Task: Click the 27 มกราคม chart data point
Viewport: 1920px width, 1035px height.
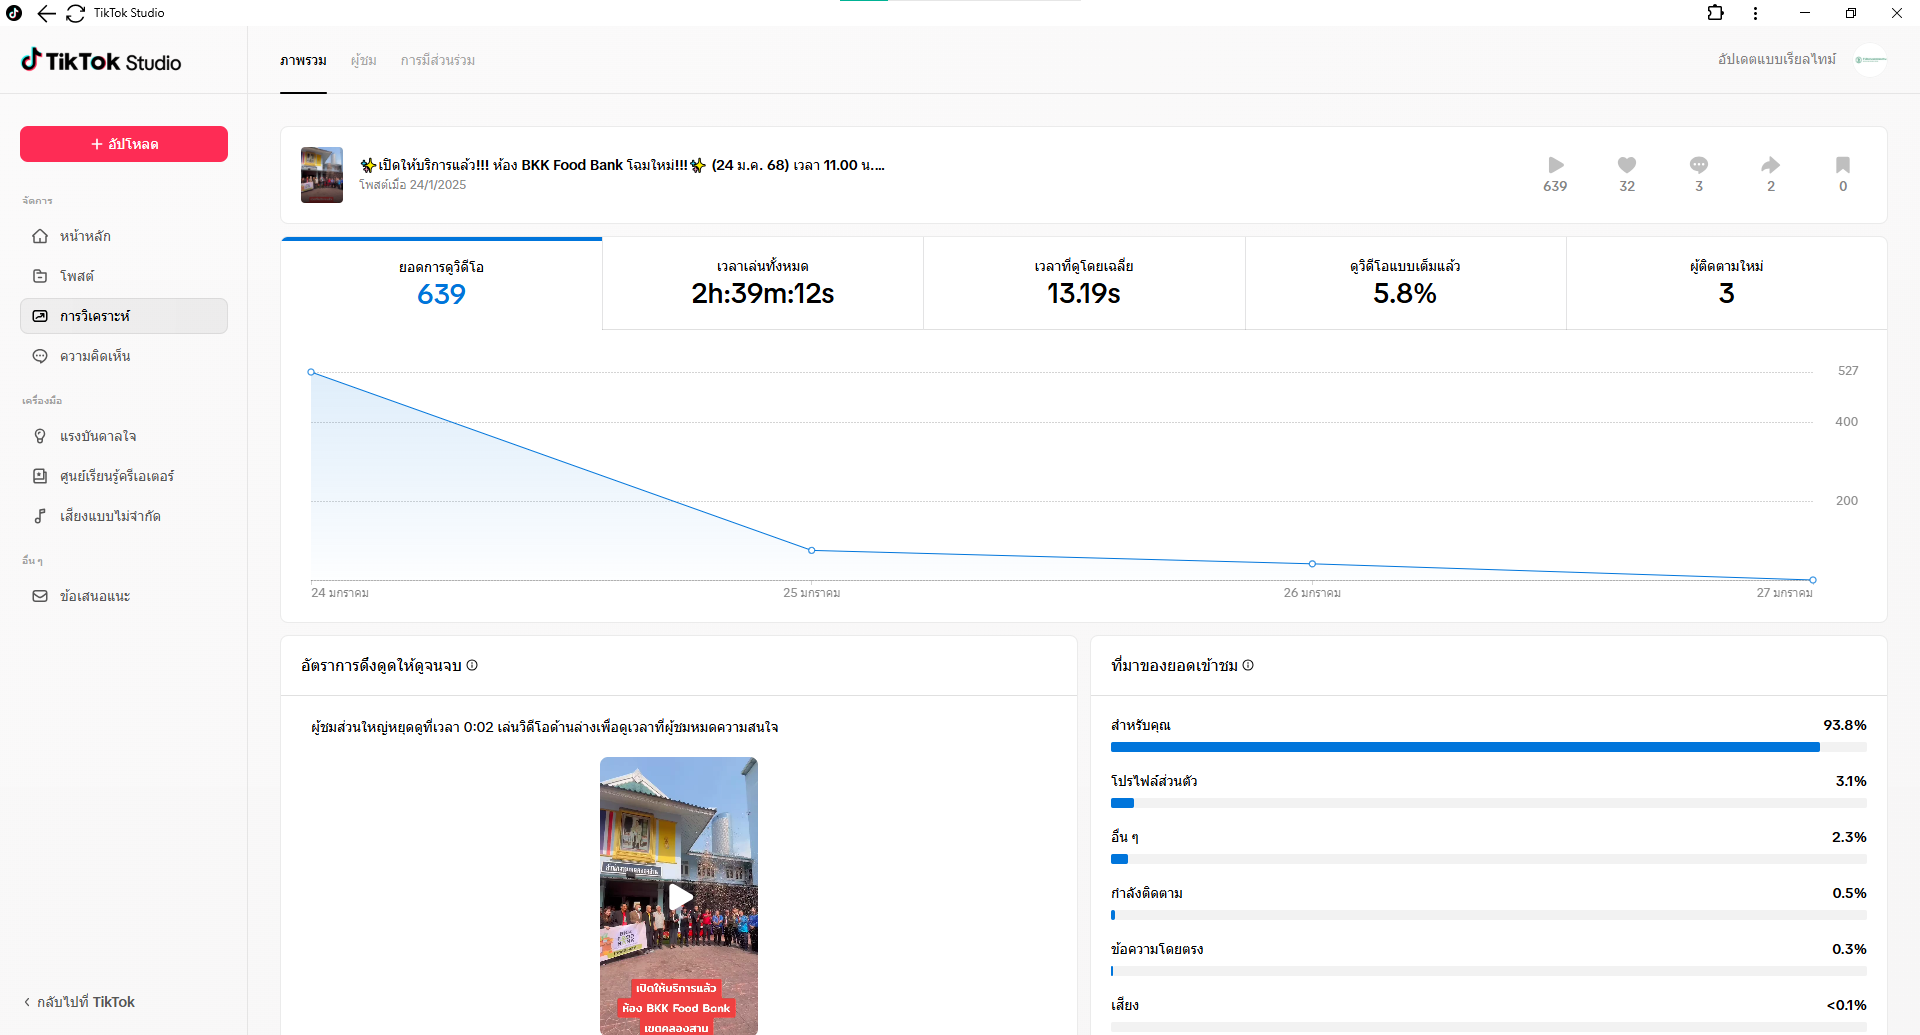Action: [x=1813, y=580]
